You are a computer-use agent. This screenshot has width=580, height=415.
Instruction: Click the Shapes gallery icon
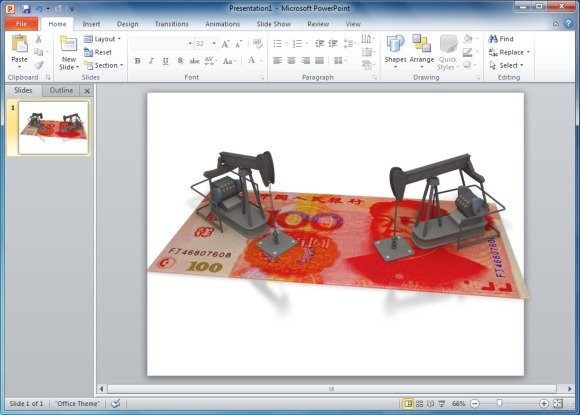395,44
